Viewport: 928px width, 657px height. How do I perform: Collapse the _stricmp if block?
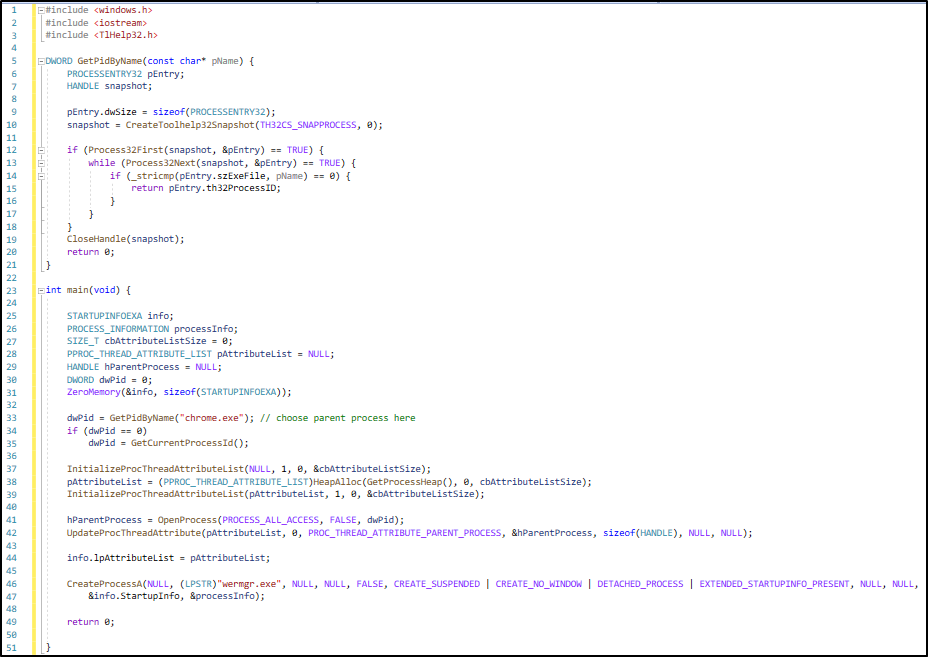pos(41,176)
